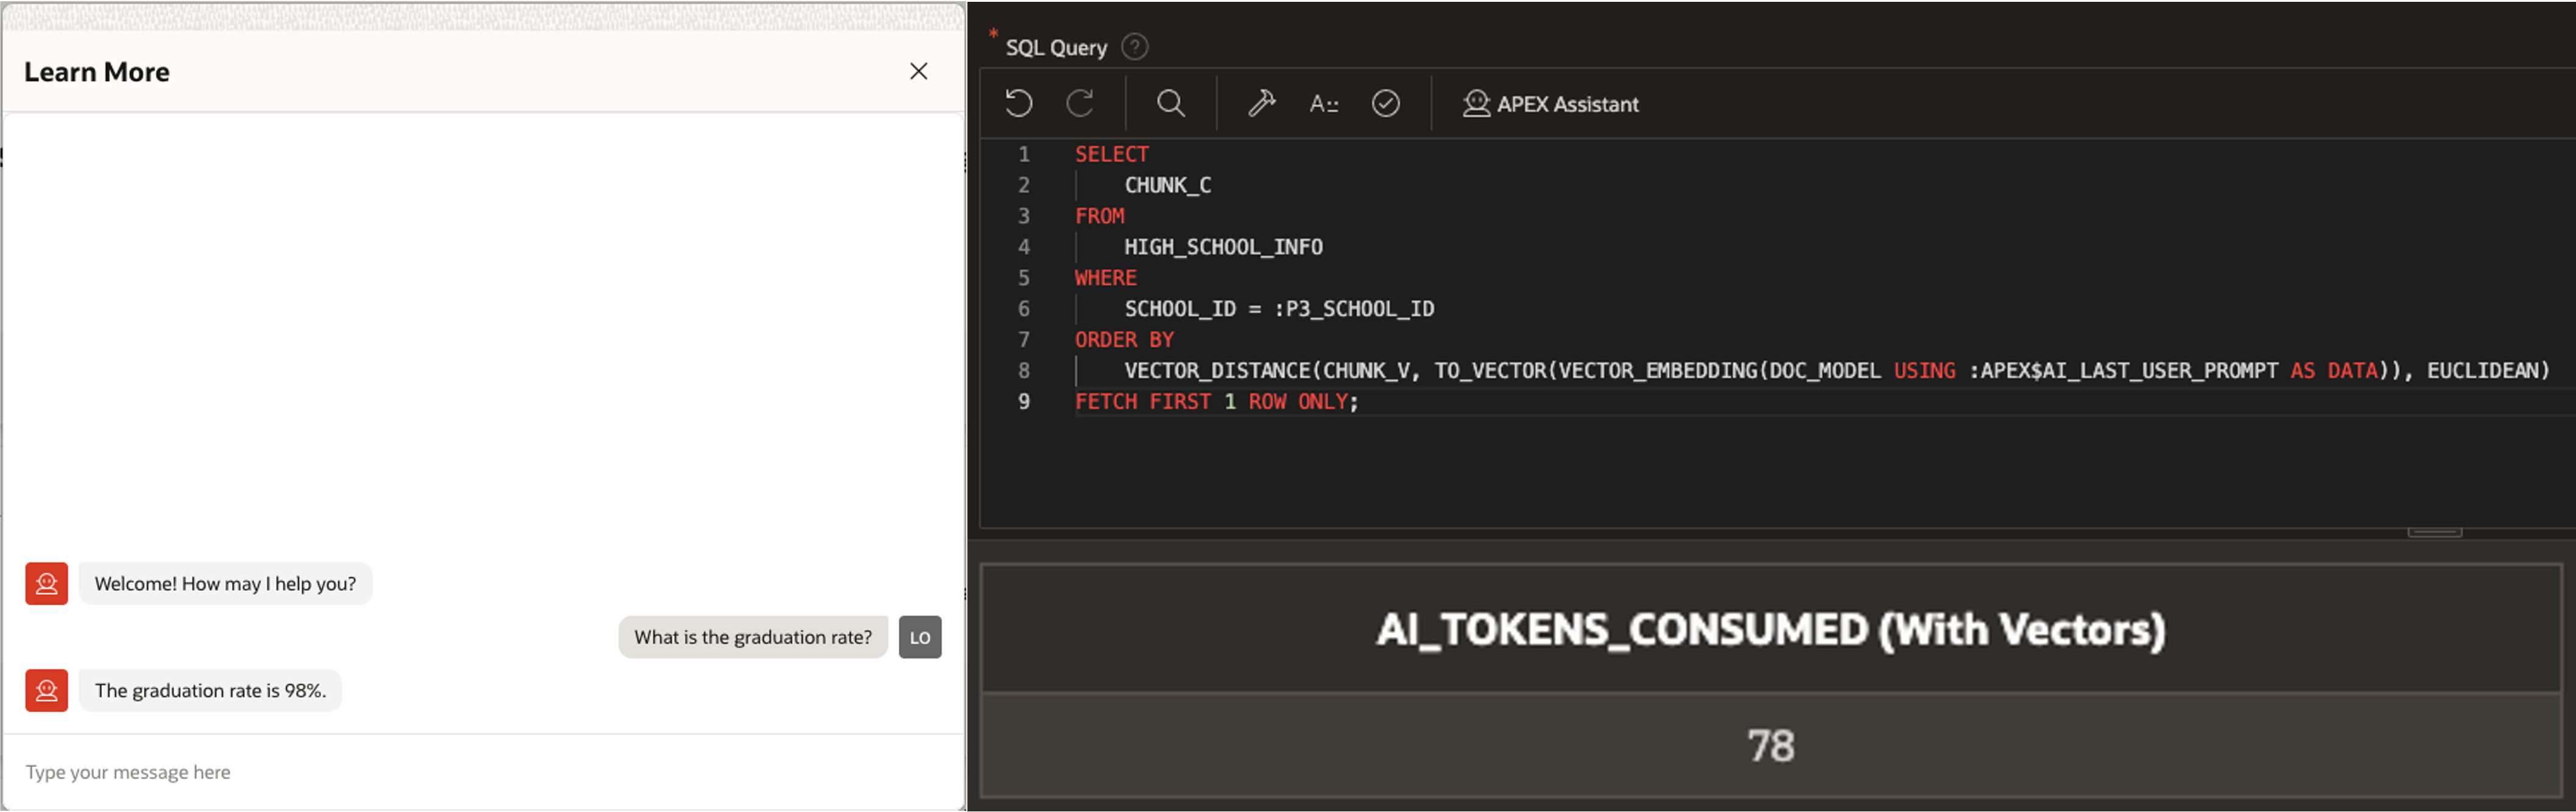Screen dimensions: 2576x812
Task: Click the auto-complete A:: icon
Action: click(x=1323, y=104)
